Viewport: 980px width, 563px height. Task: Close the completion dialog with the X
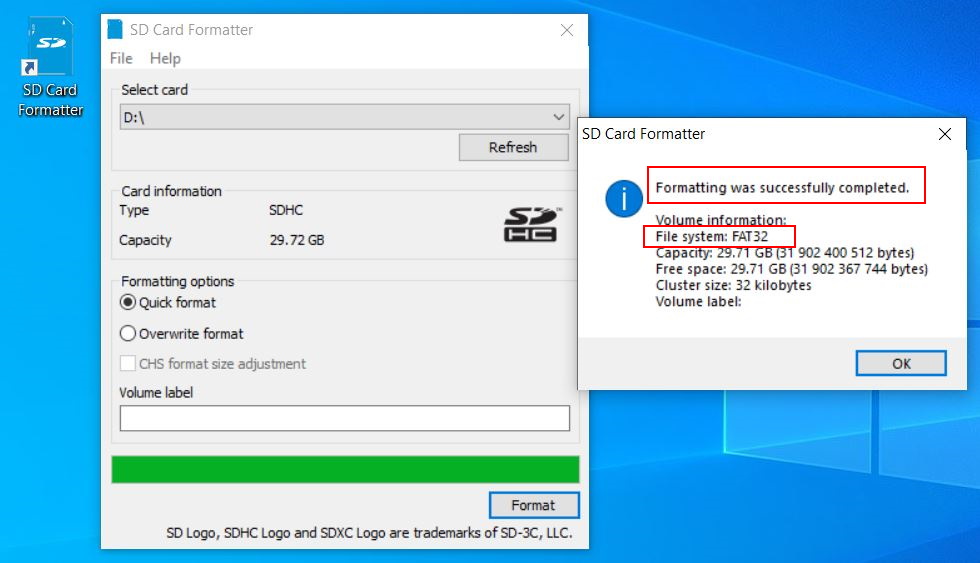(x=945, y=134)
